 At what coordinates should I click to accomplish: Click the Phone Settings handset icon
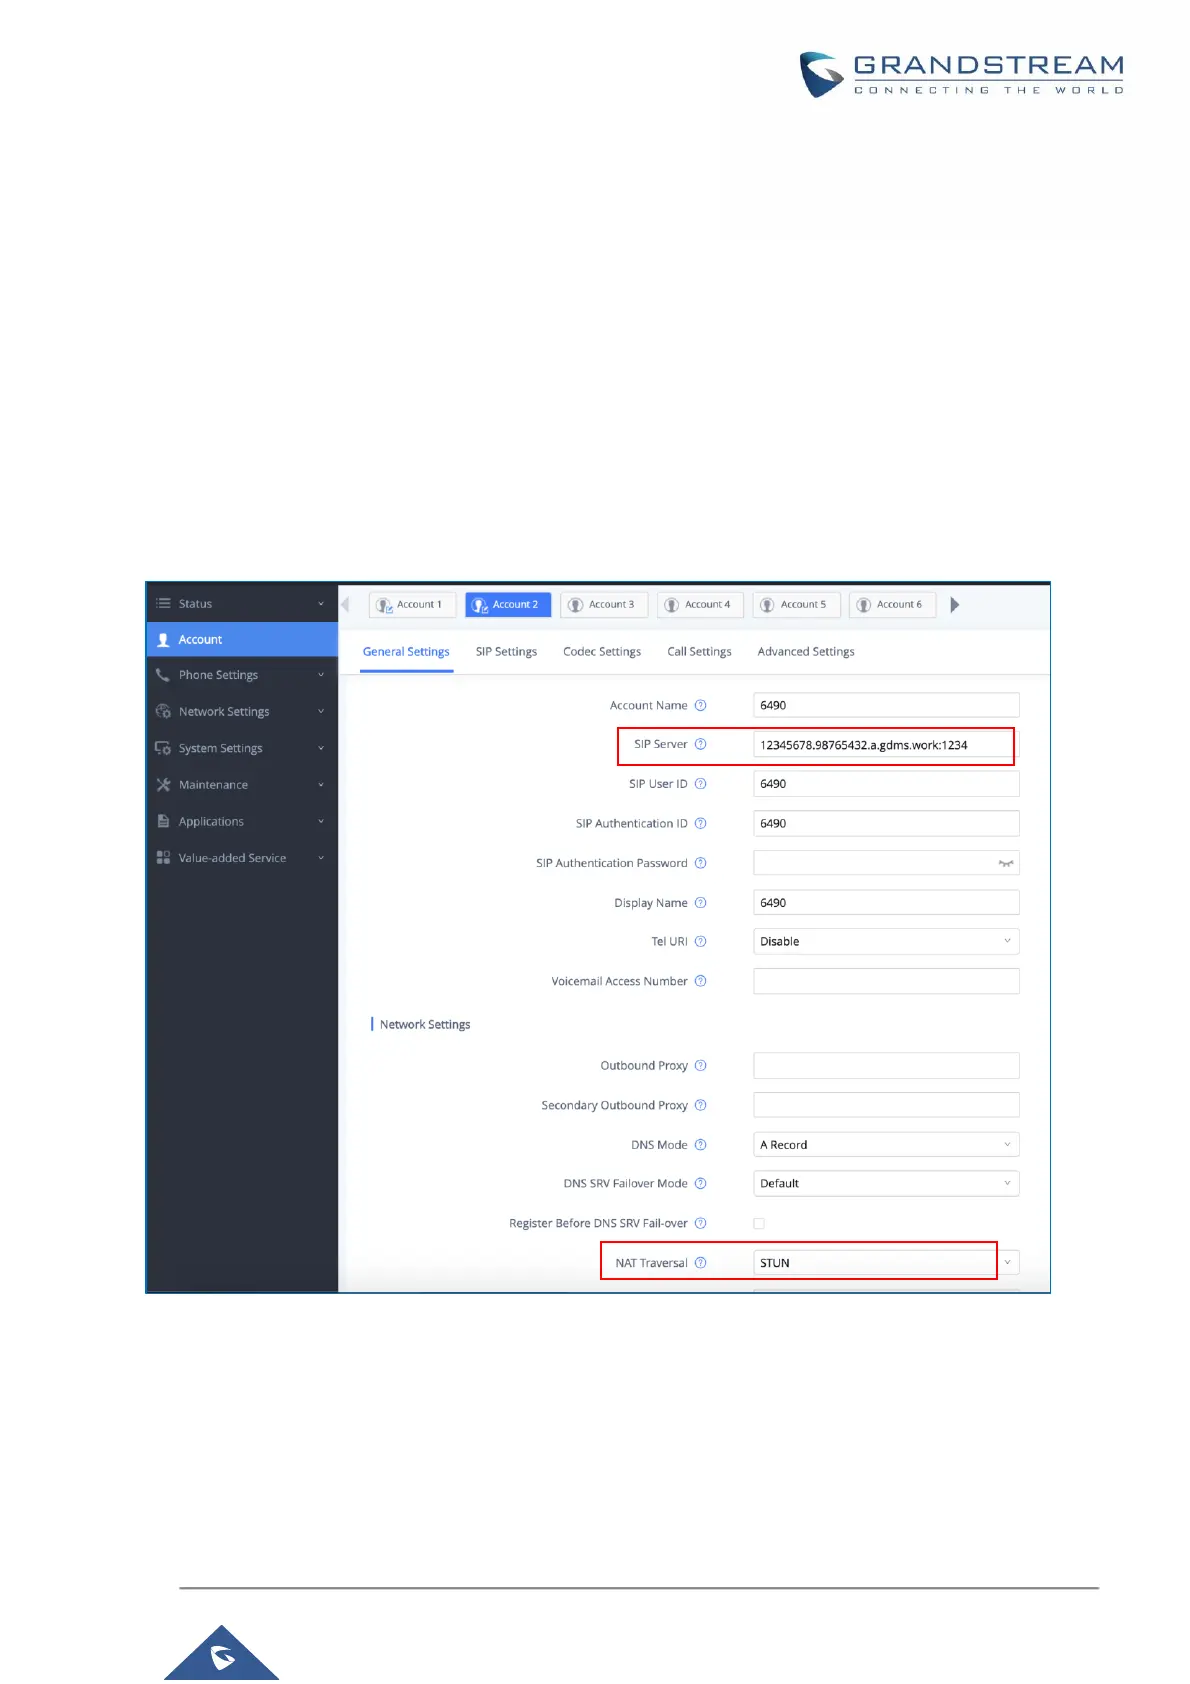pyautogui.click(x=163, y=675)
